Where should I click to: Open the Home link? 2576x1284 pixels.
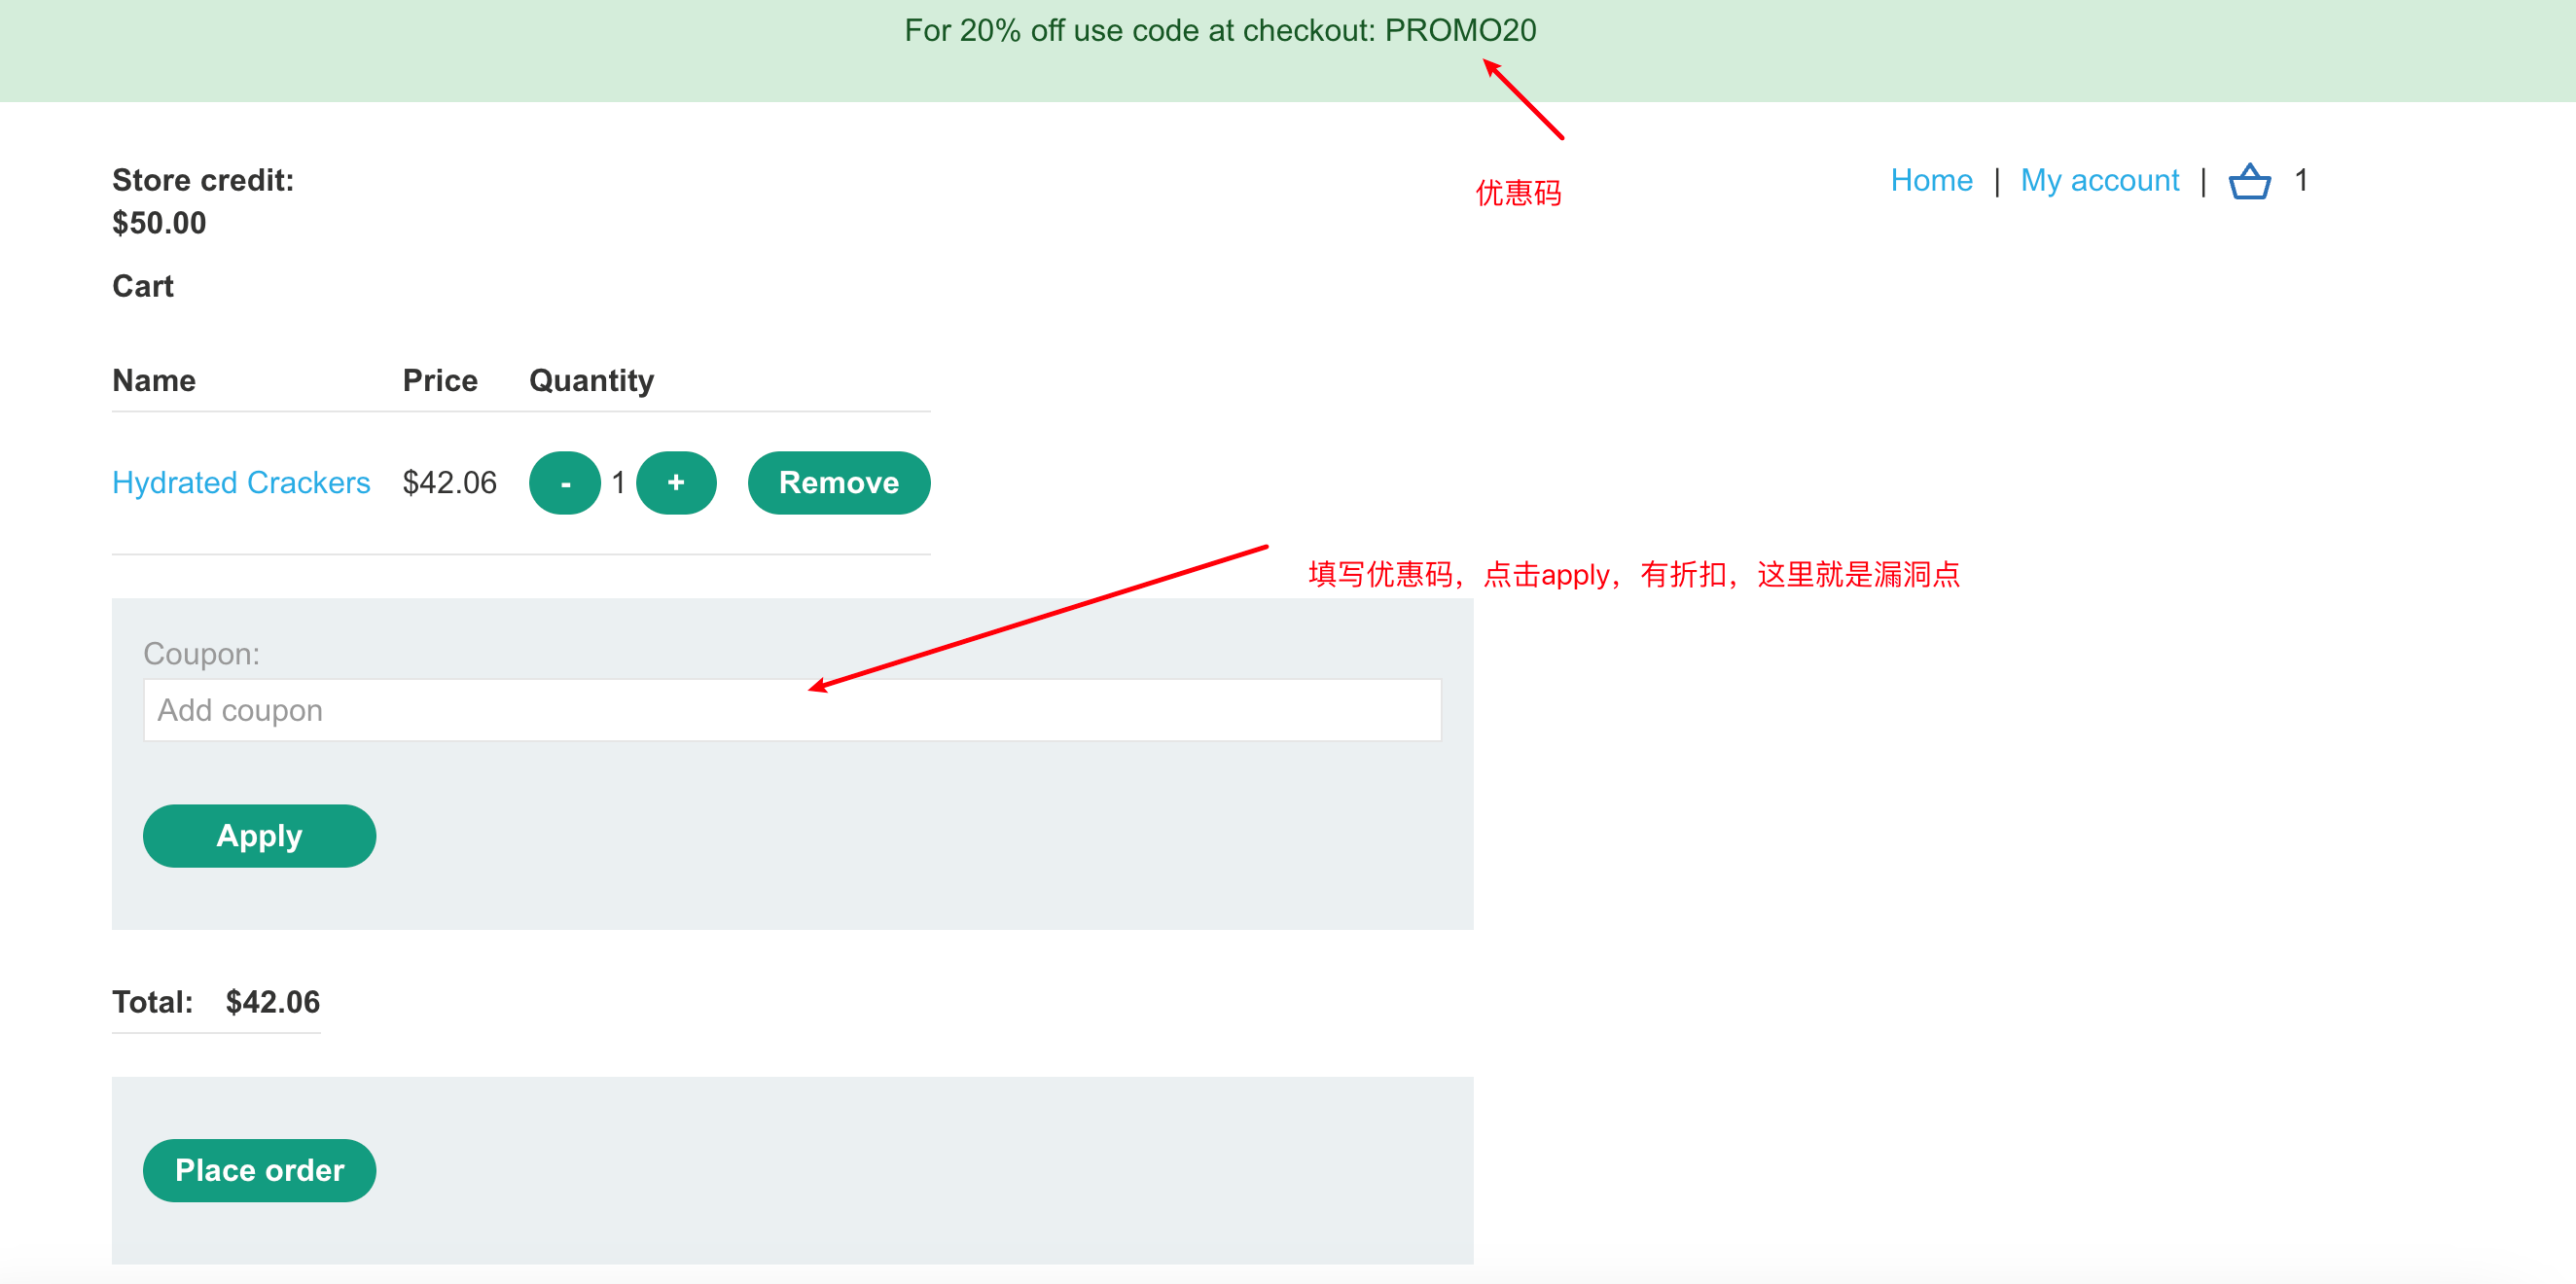1930,180
